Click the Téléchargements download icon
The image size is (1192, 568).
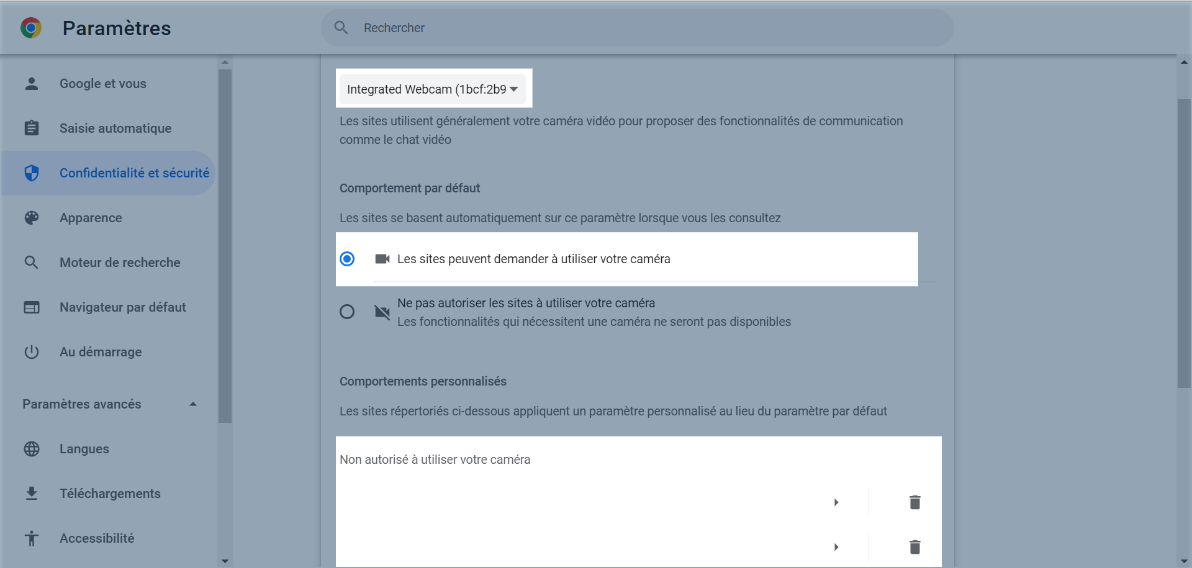coord(32,494)
